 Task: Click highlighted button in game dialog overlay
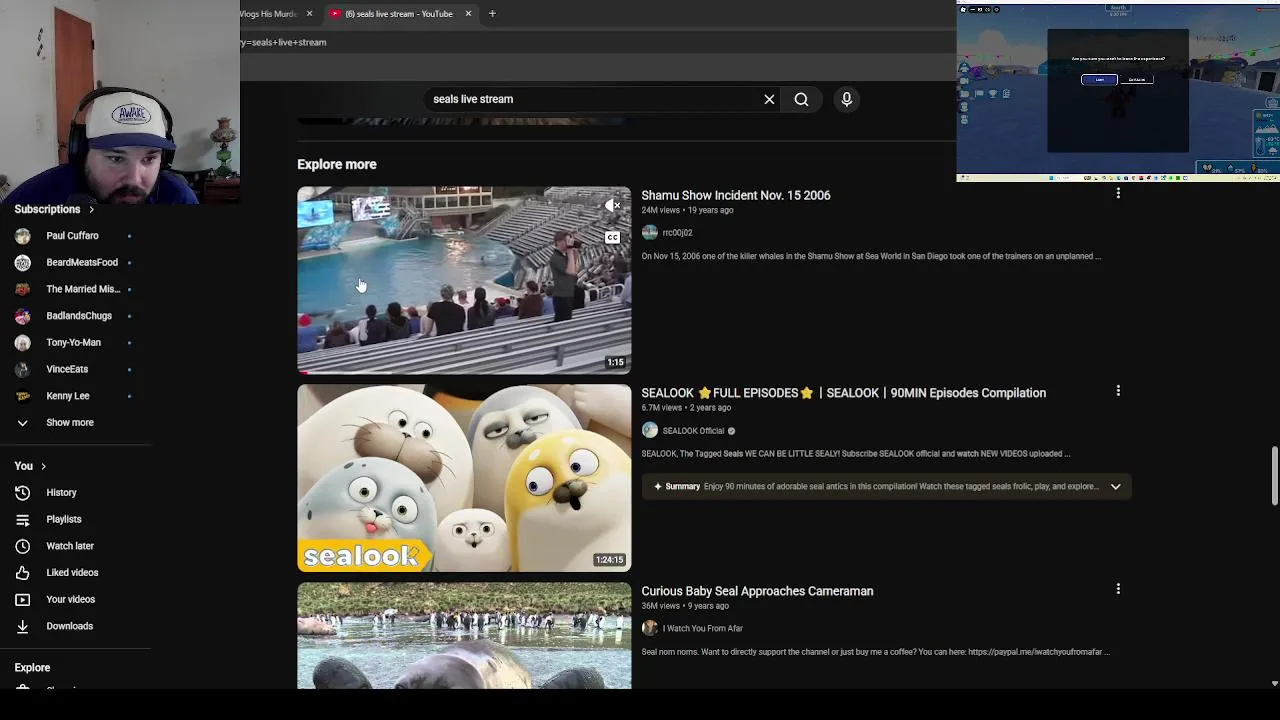(1099, 80)
